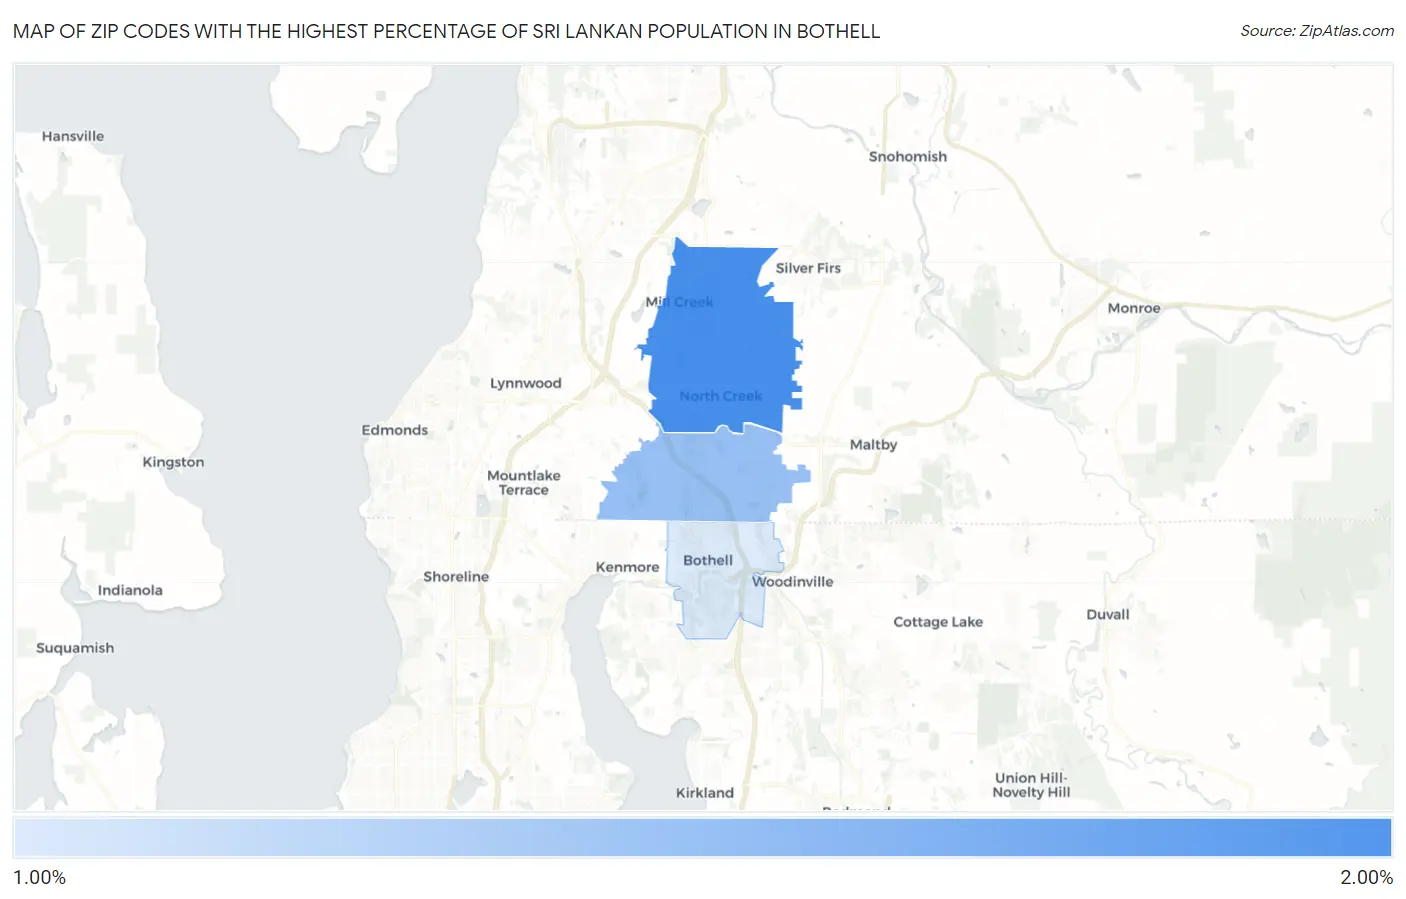Click the Edmonds map label
1406x899 pixels.
395,430
